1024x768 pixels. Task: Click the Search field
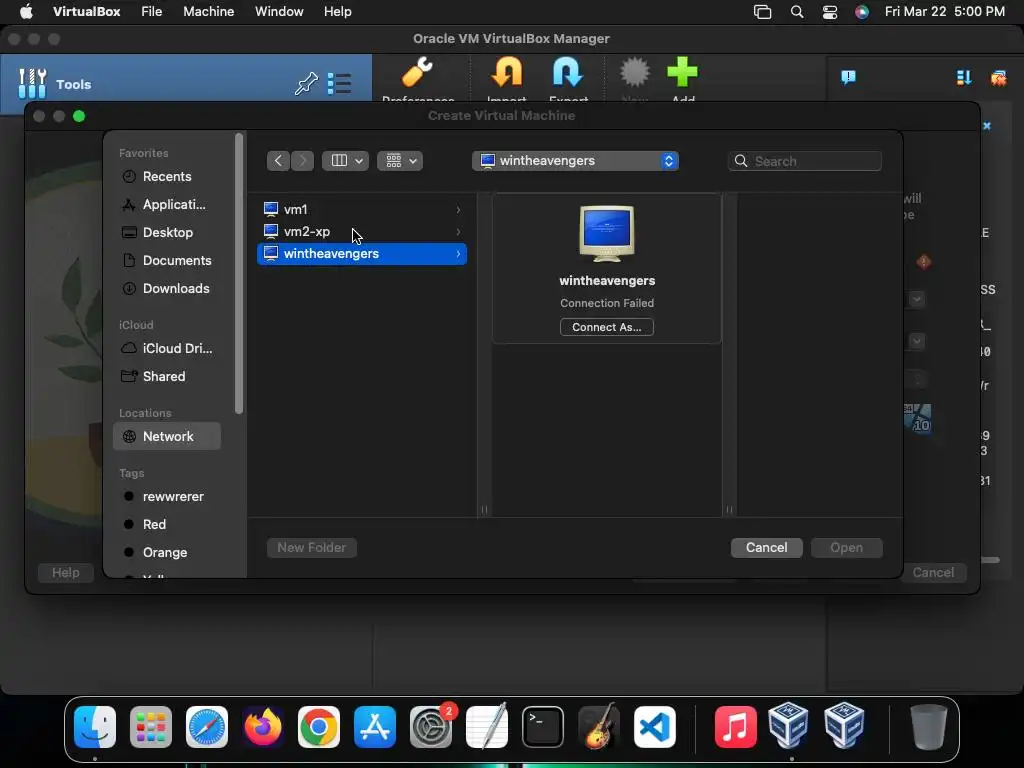pos(805,161)
